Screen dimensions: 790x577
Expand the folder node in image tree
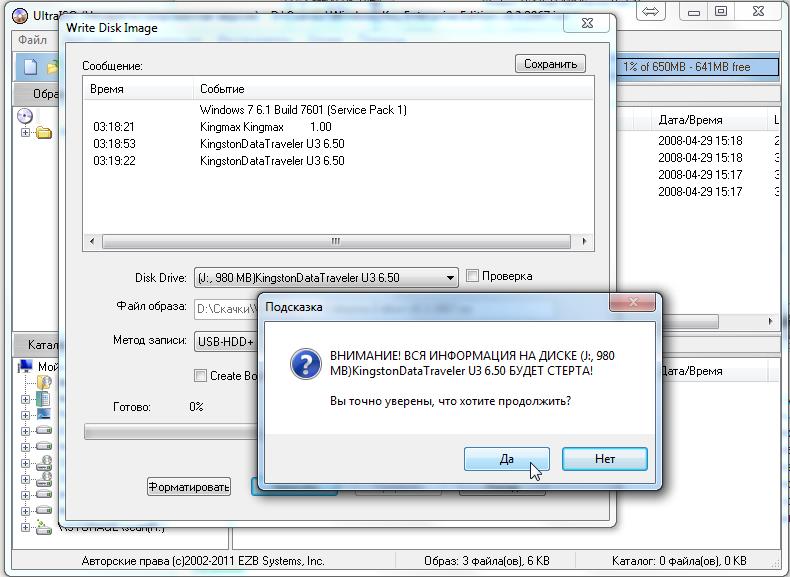pyautogui.click(x=25, y=133)
